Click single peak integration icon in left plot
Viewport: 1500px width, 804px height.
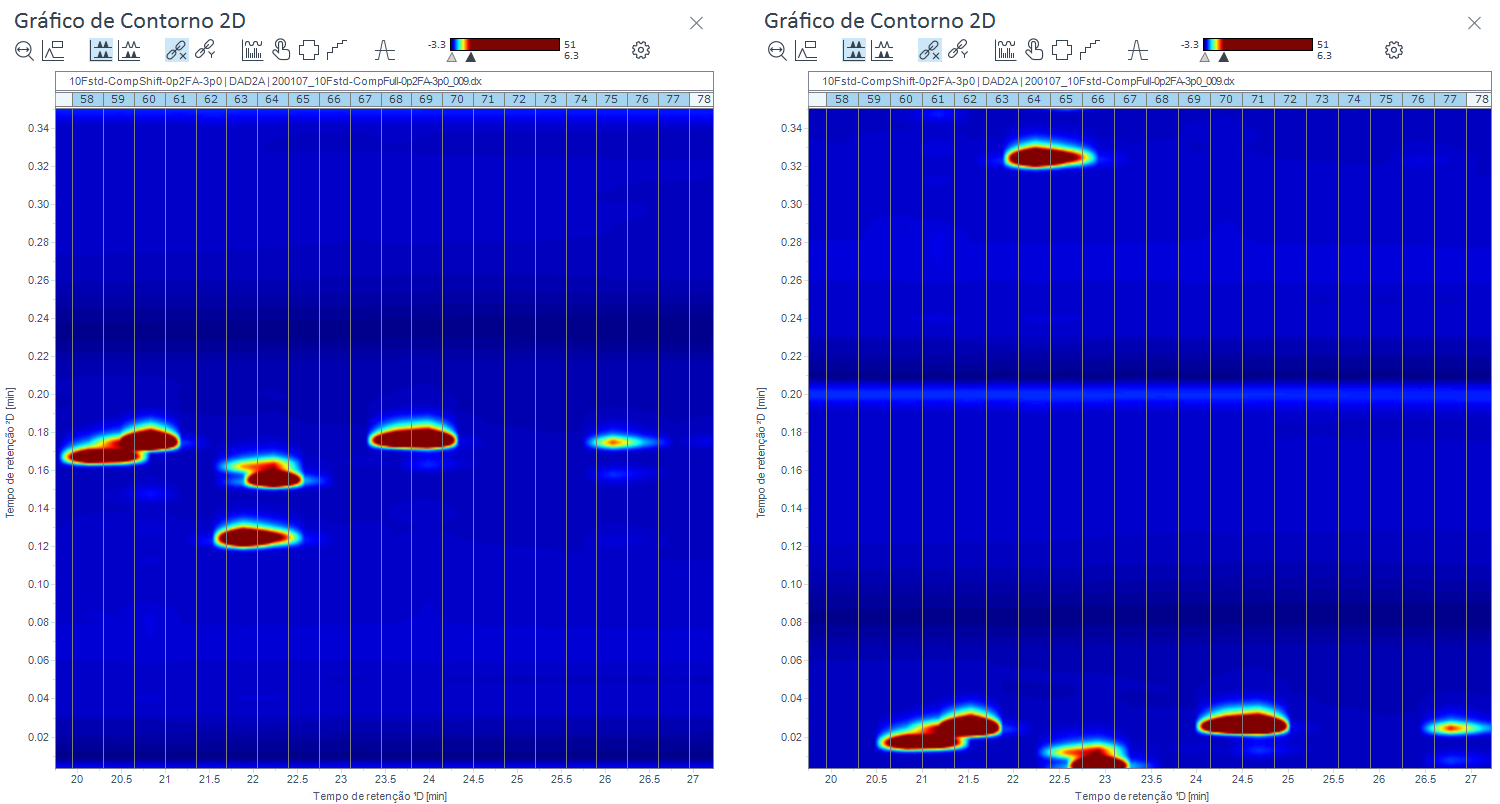tap(384, 49)
